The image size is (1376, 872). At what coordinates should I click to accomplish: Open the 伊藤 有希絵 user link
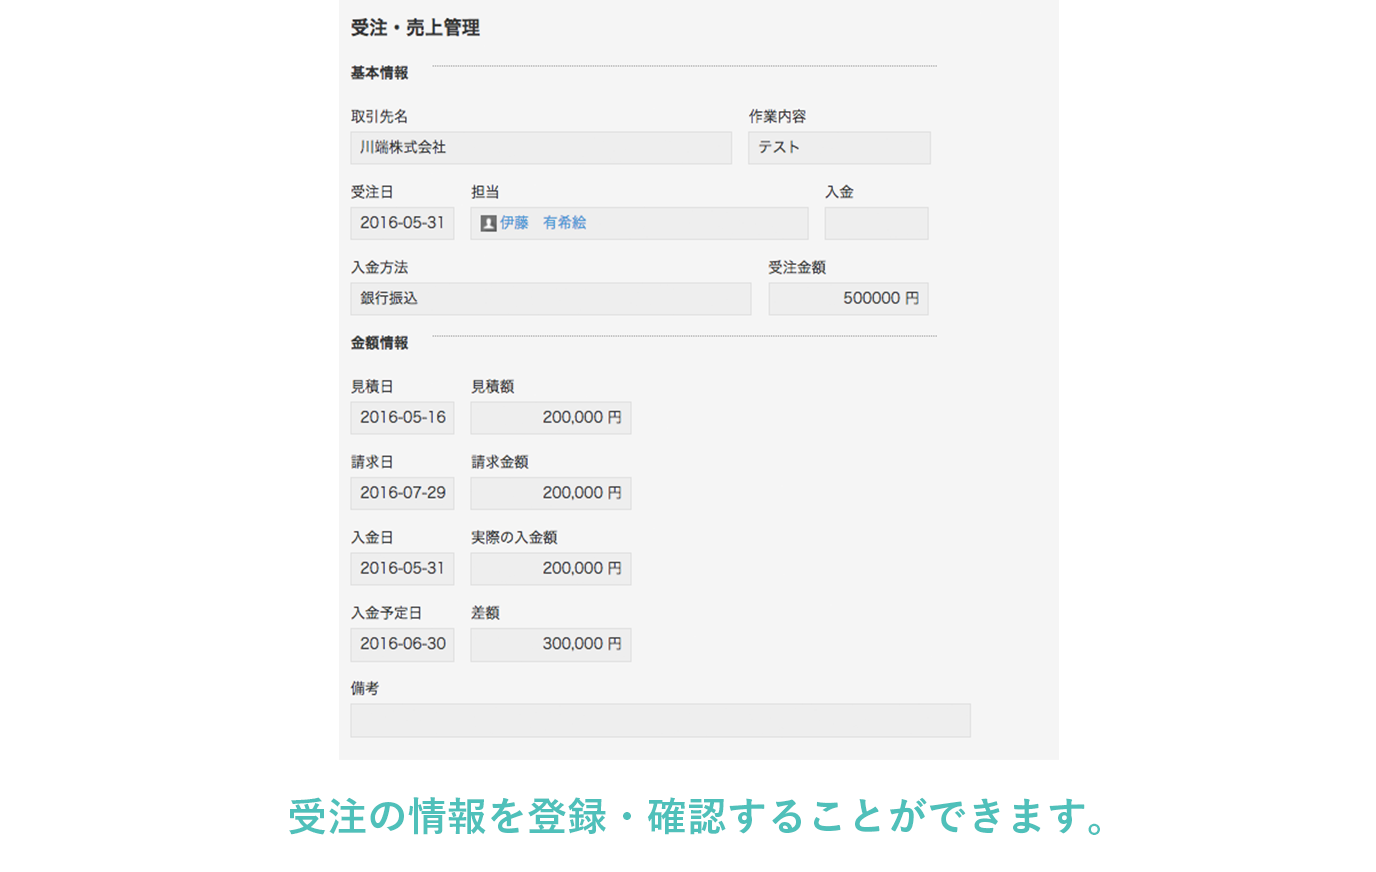click(x=543, y=223)
